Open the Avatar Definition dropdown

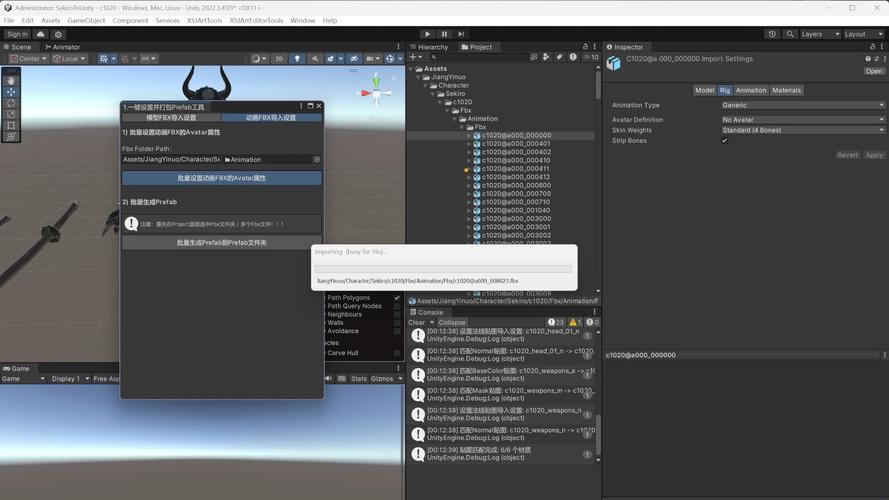pyautogui.click(x=803, y=120)
